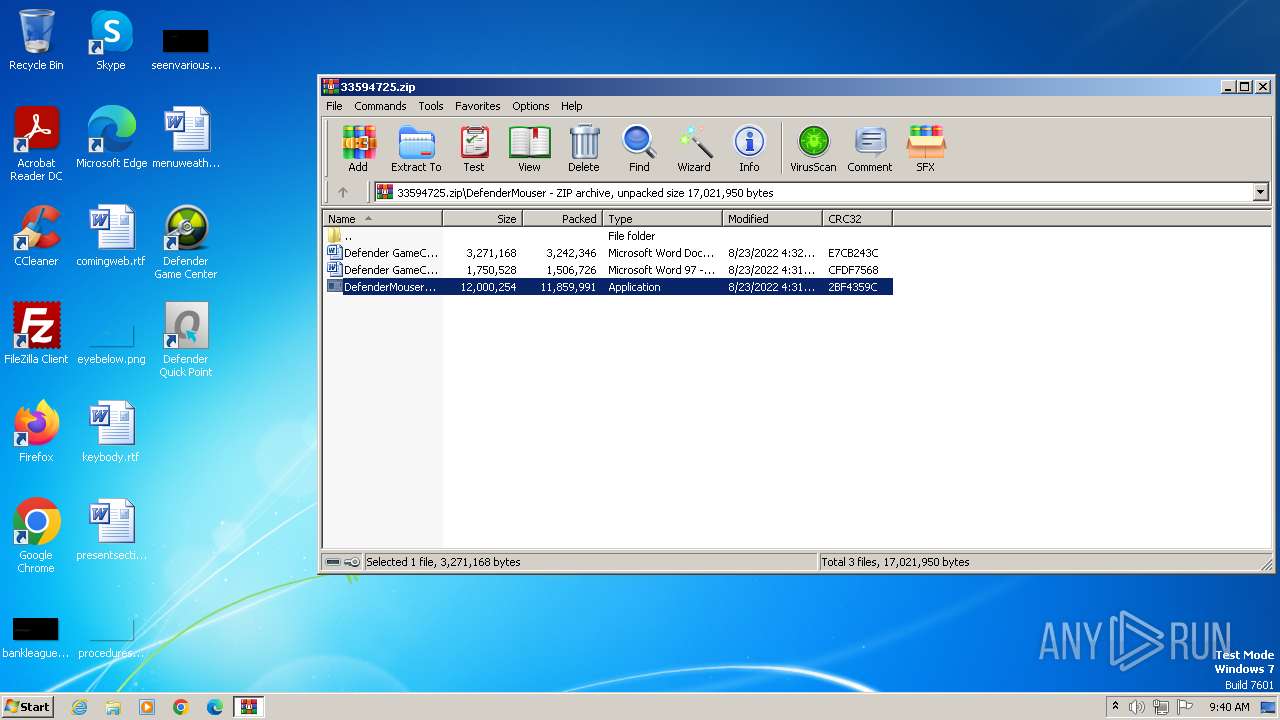1280x720 pixels.
Task: Click the Add toolbar icon in WinRAR
Action: [x=358, y=148]
